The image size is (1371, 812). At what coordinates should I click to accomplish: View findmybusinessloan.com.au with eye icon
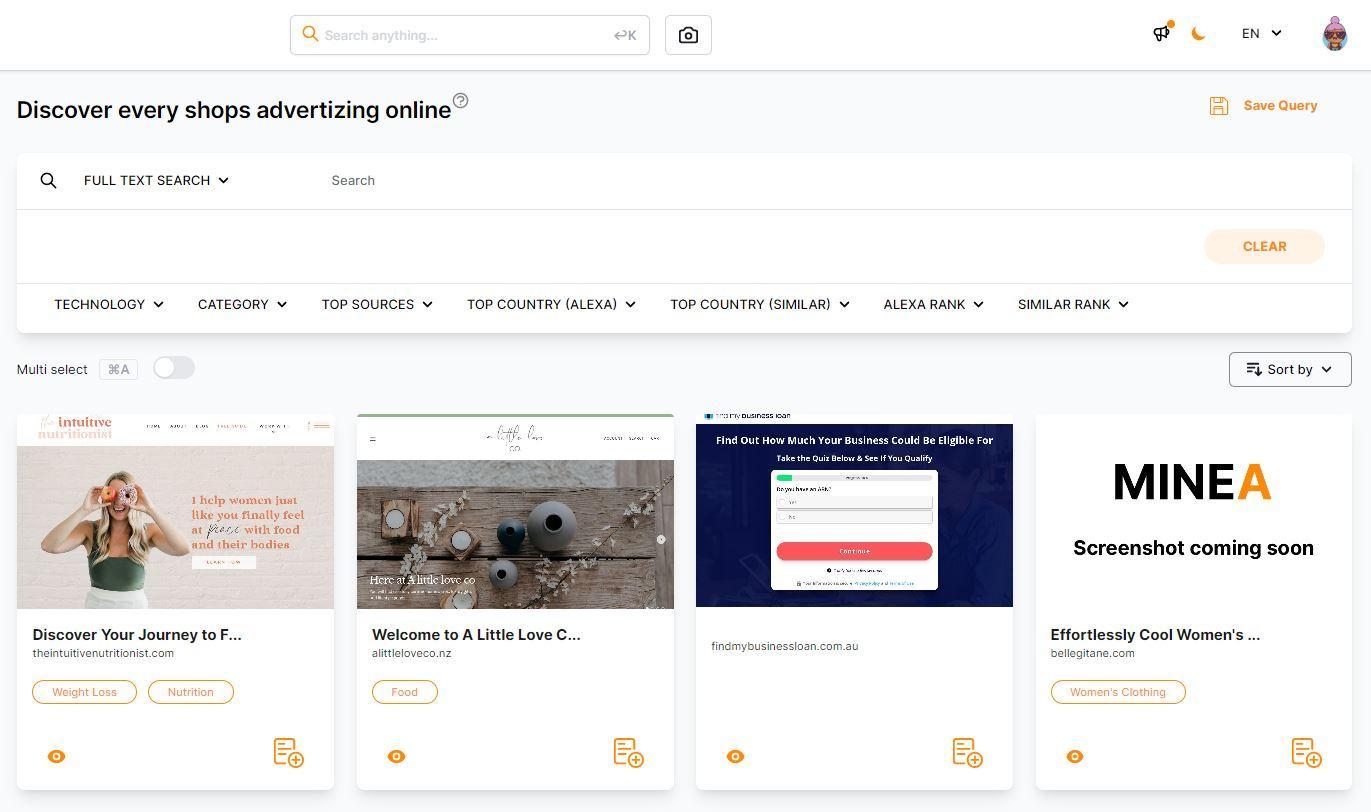click(x=735, y=756)
